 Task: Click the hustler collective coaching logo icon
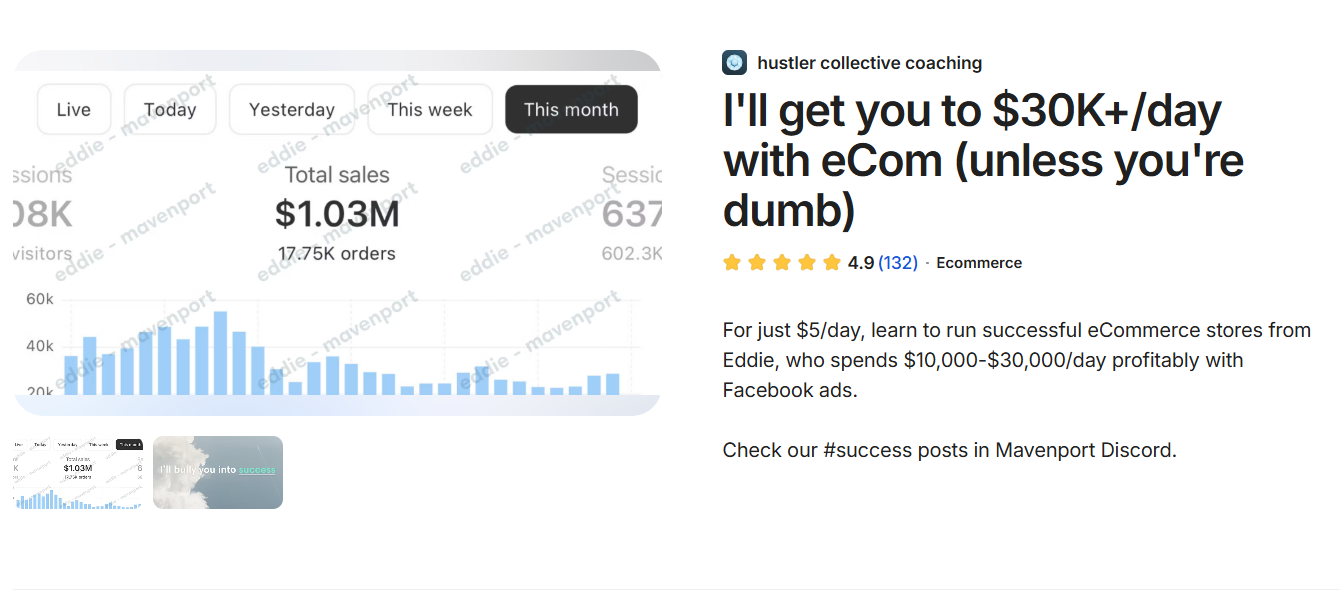[x=734, y=63]
